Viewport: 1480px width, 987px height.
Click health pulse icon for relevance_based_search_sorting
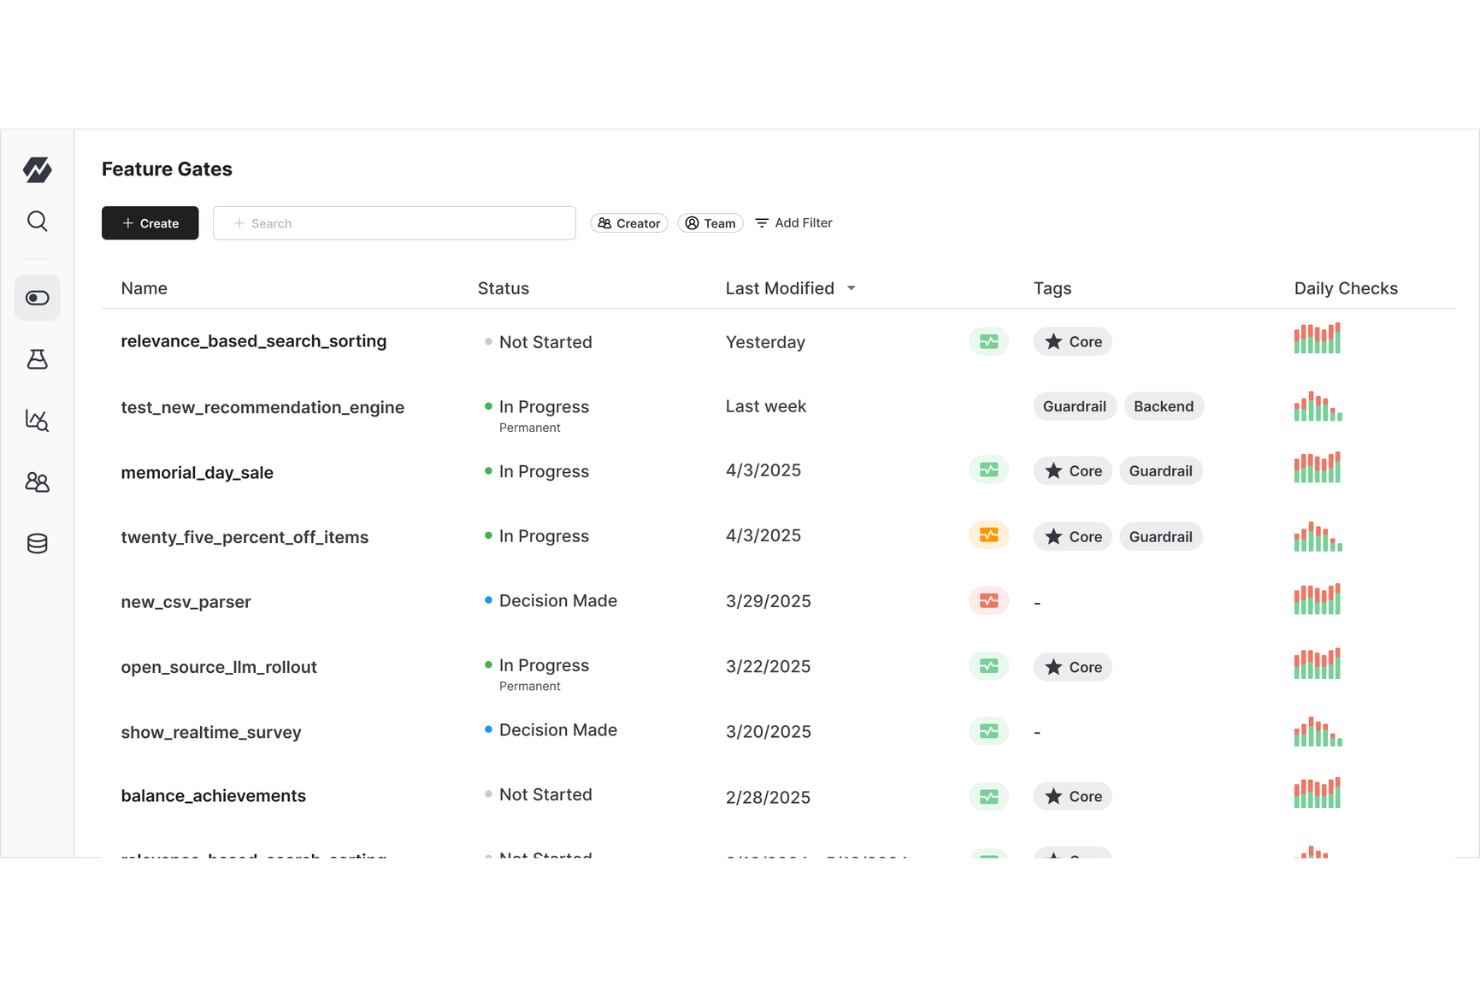989,342
